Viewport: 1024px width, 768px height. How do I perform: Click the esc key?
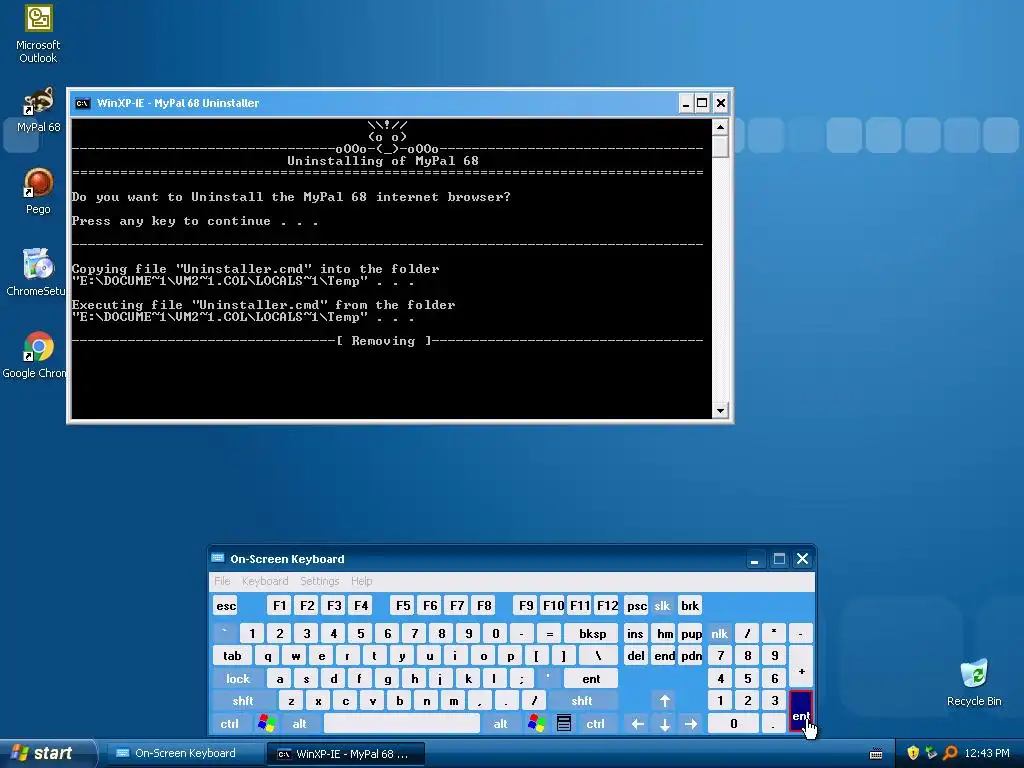coord(226,605)
